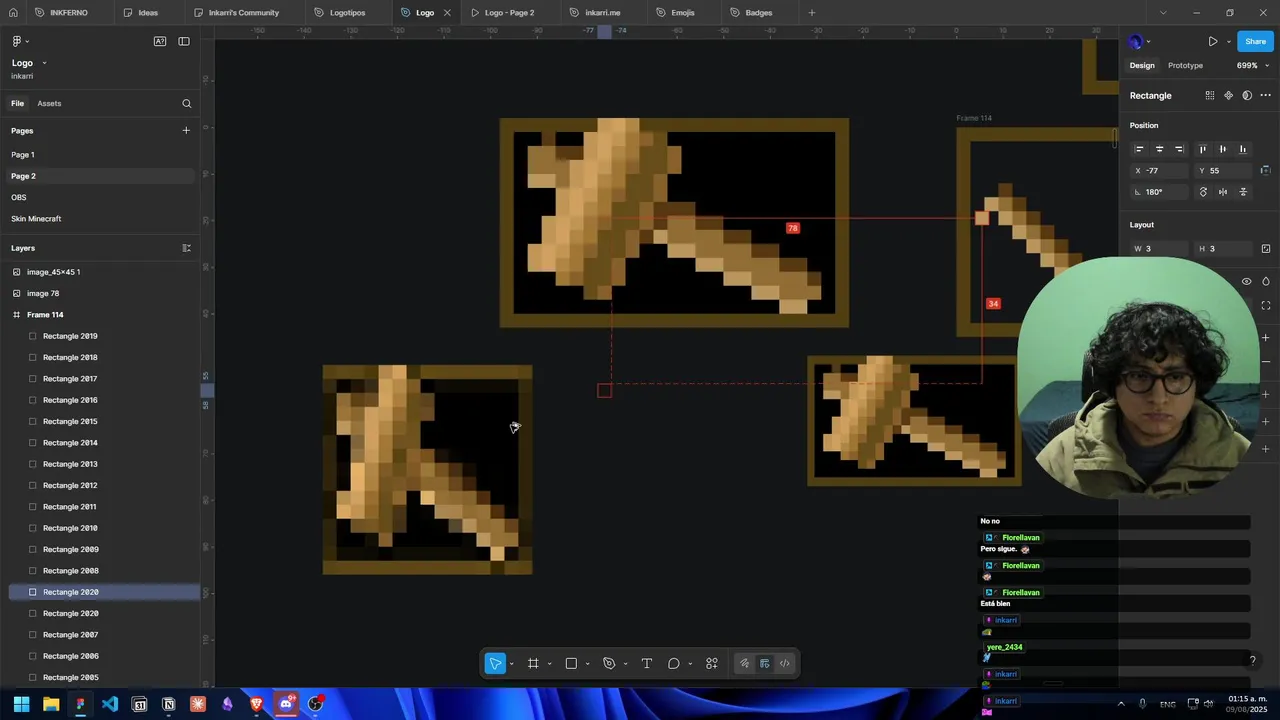1280x720 pixels.
Task: Select the Rectangle shape tool
Action: coord(571,663)
